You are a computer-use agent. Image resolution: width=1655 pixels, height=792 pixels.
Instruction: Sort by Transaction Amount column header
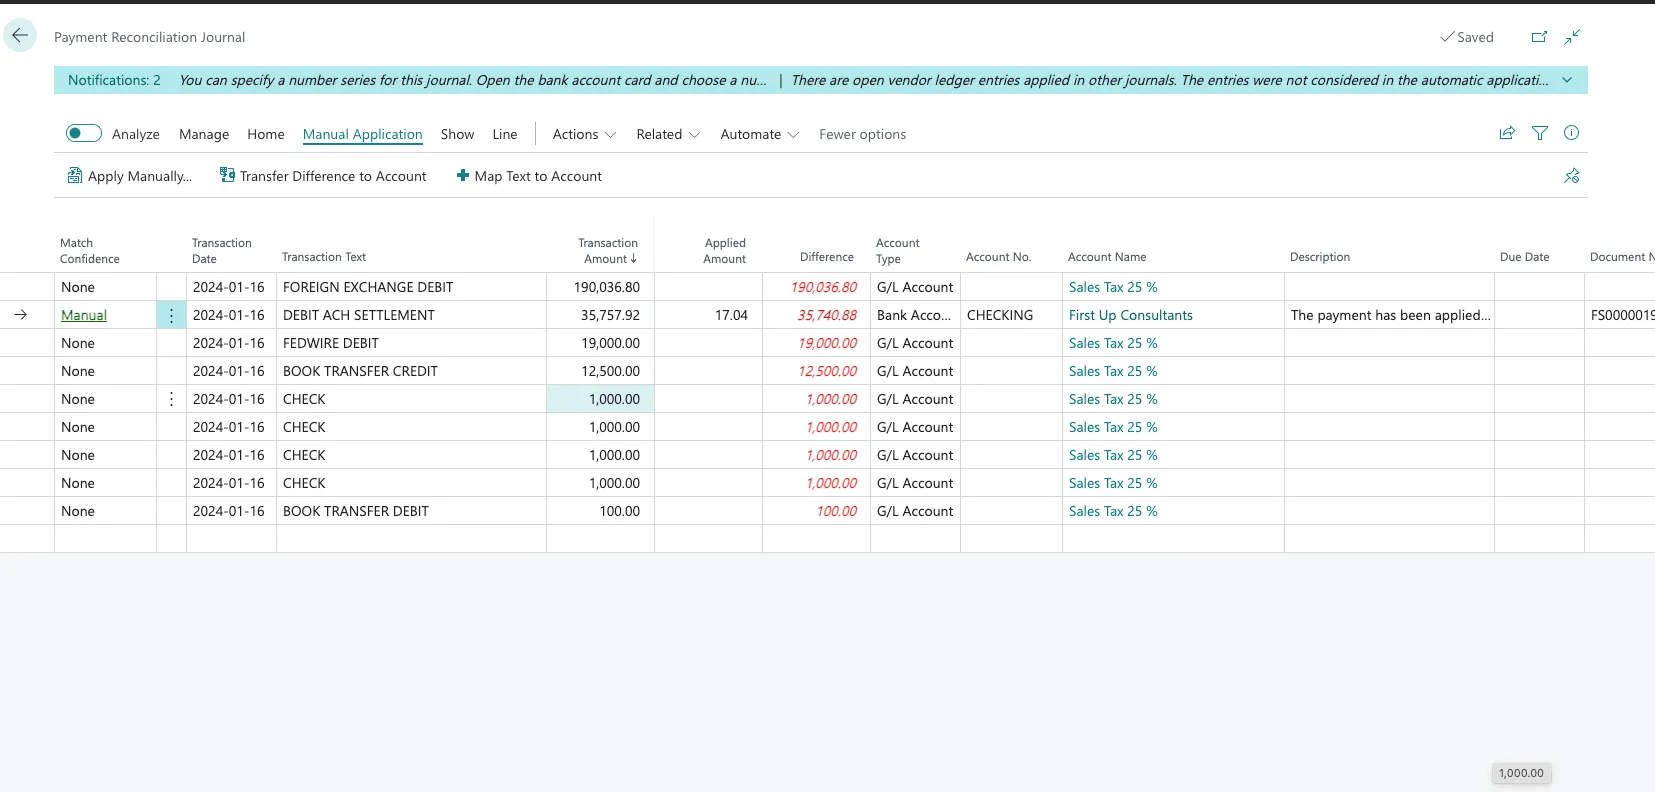(607, 251)
